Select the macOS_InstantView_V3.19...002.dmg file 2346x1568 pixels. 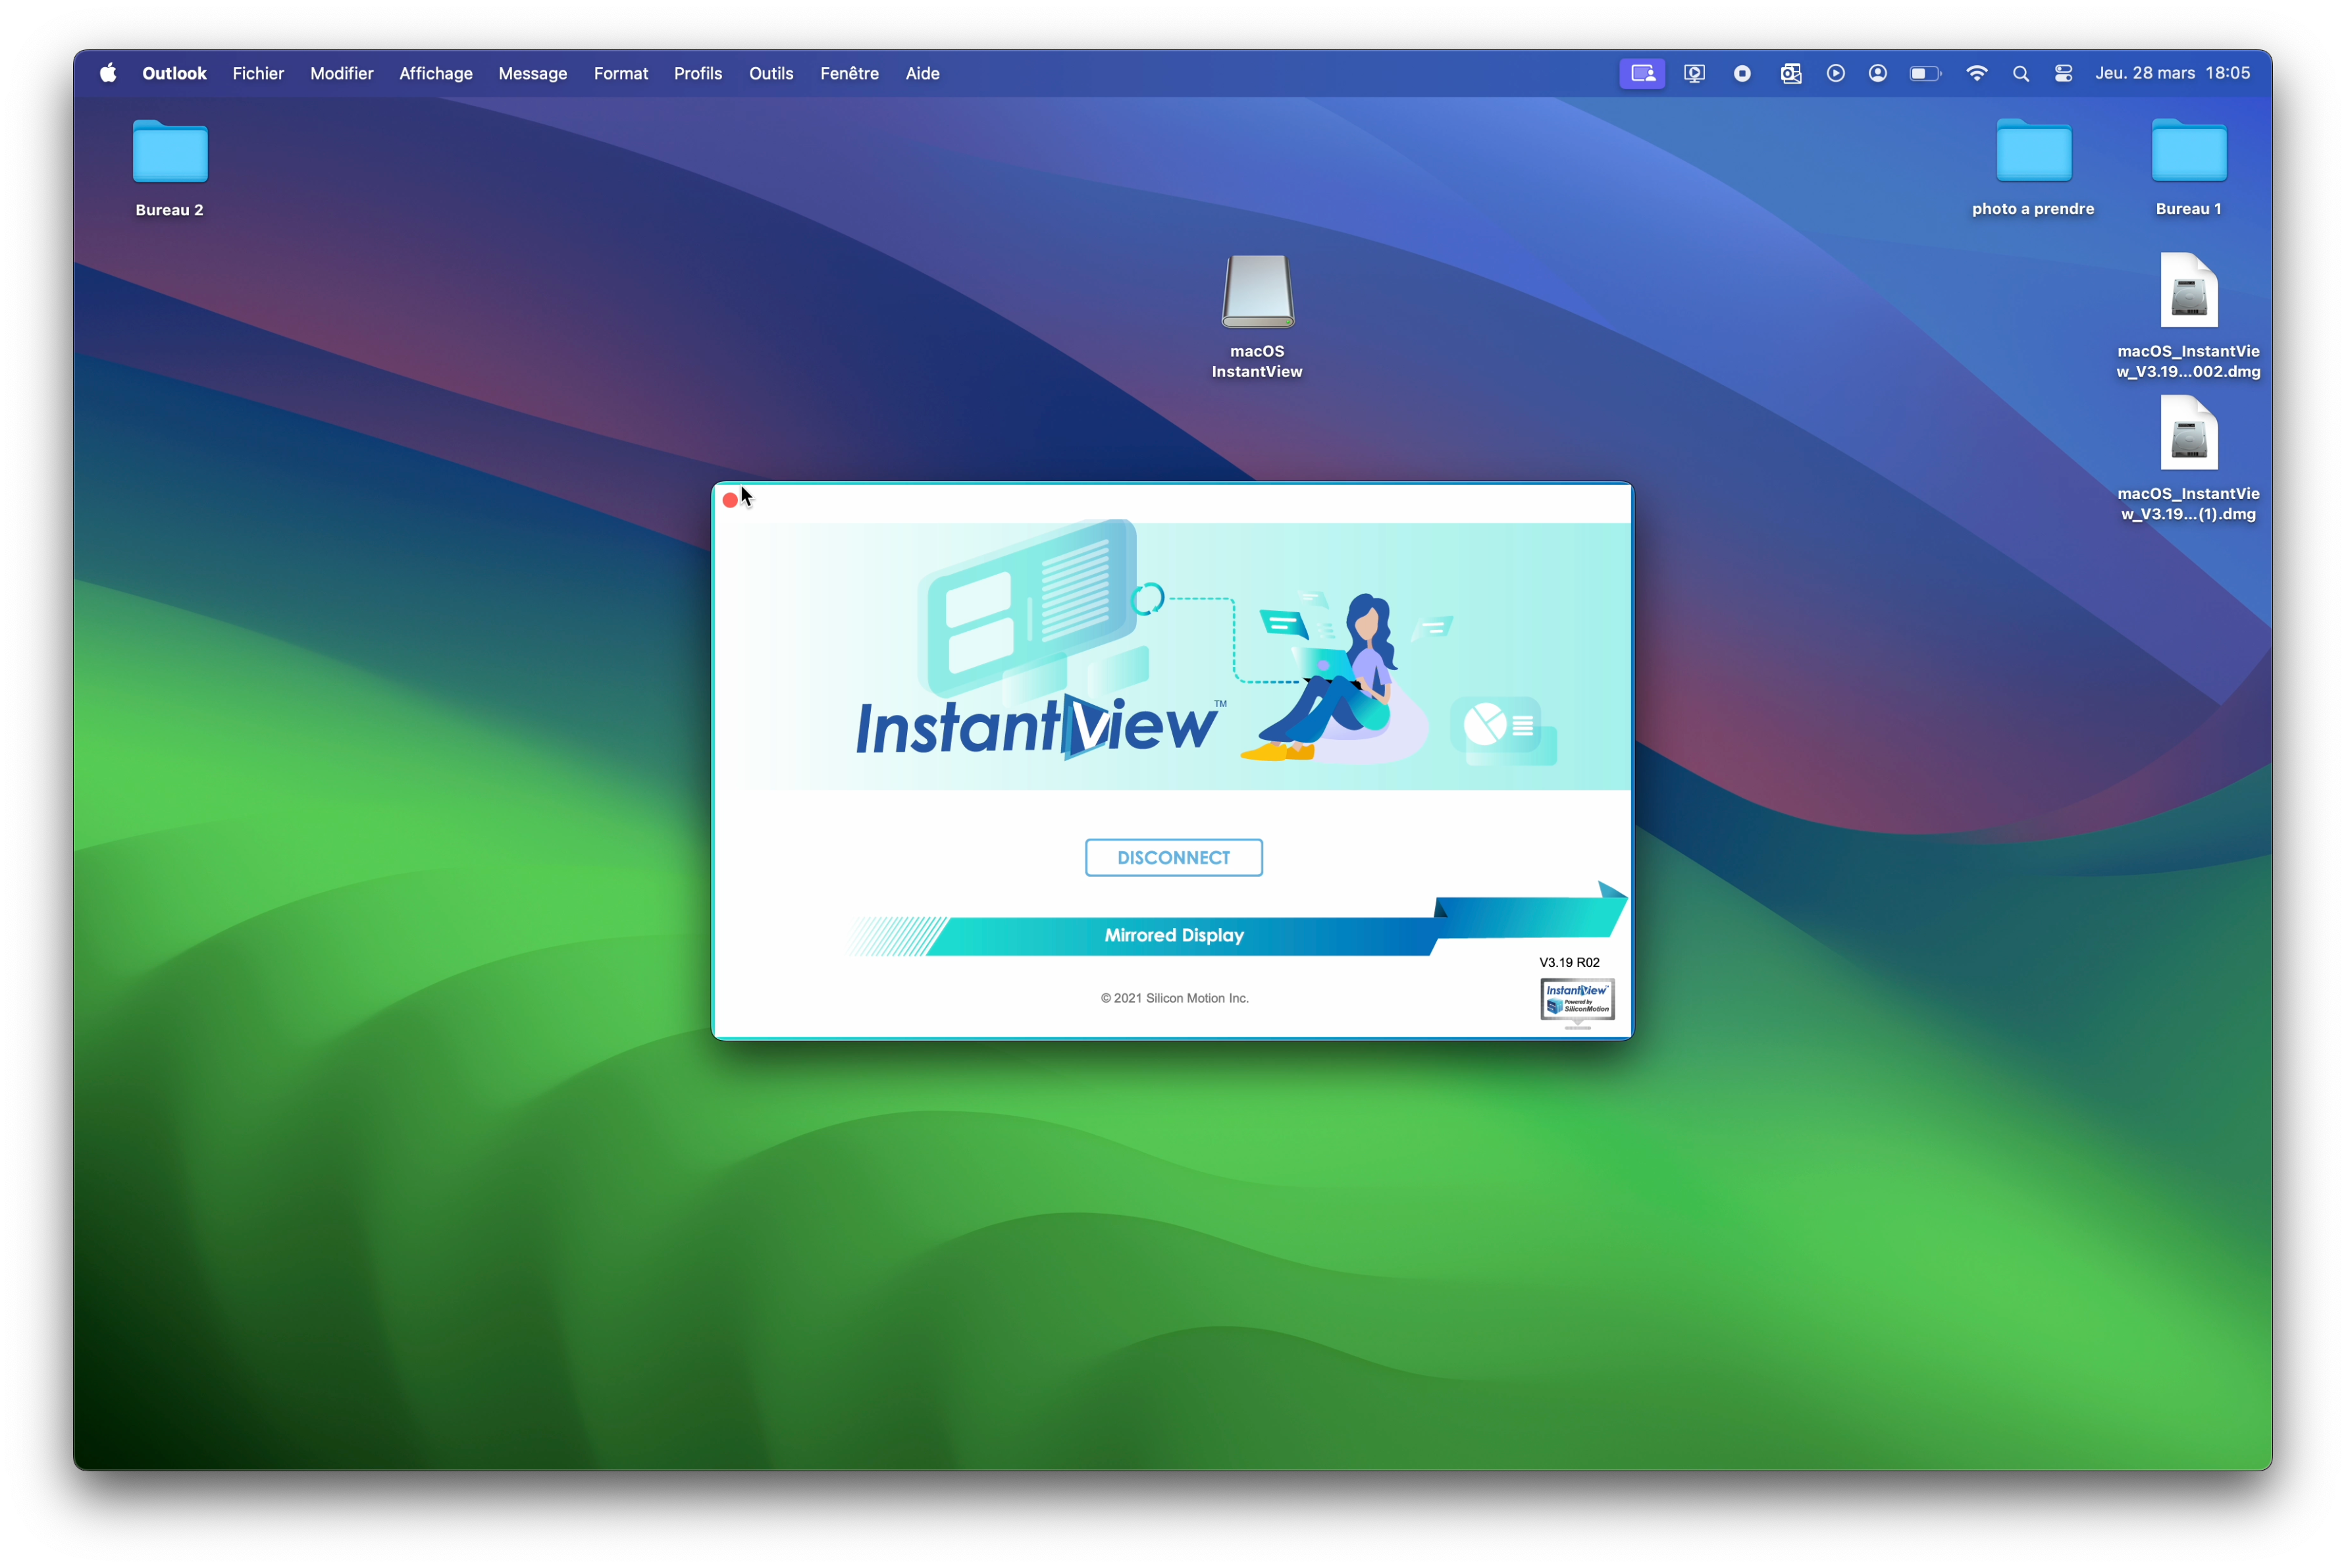tap(2188, 291)
